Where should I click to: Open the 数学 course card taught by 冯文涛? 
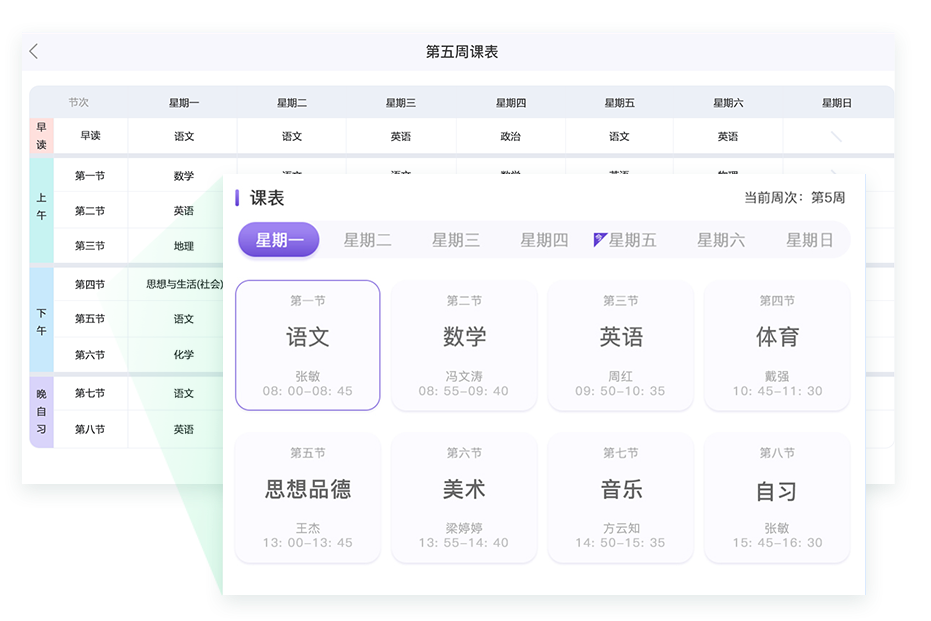[x=464, y=345]
